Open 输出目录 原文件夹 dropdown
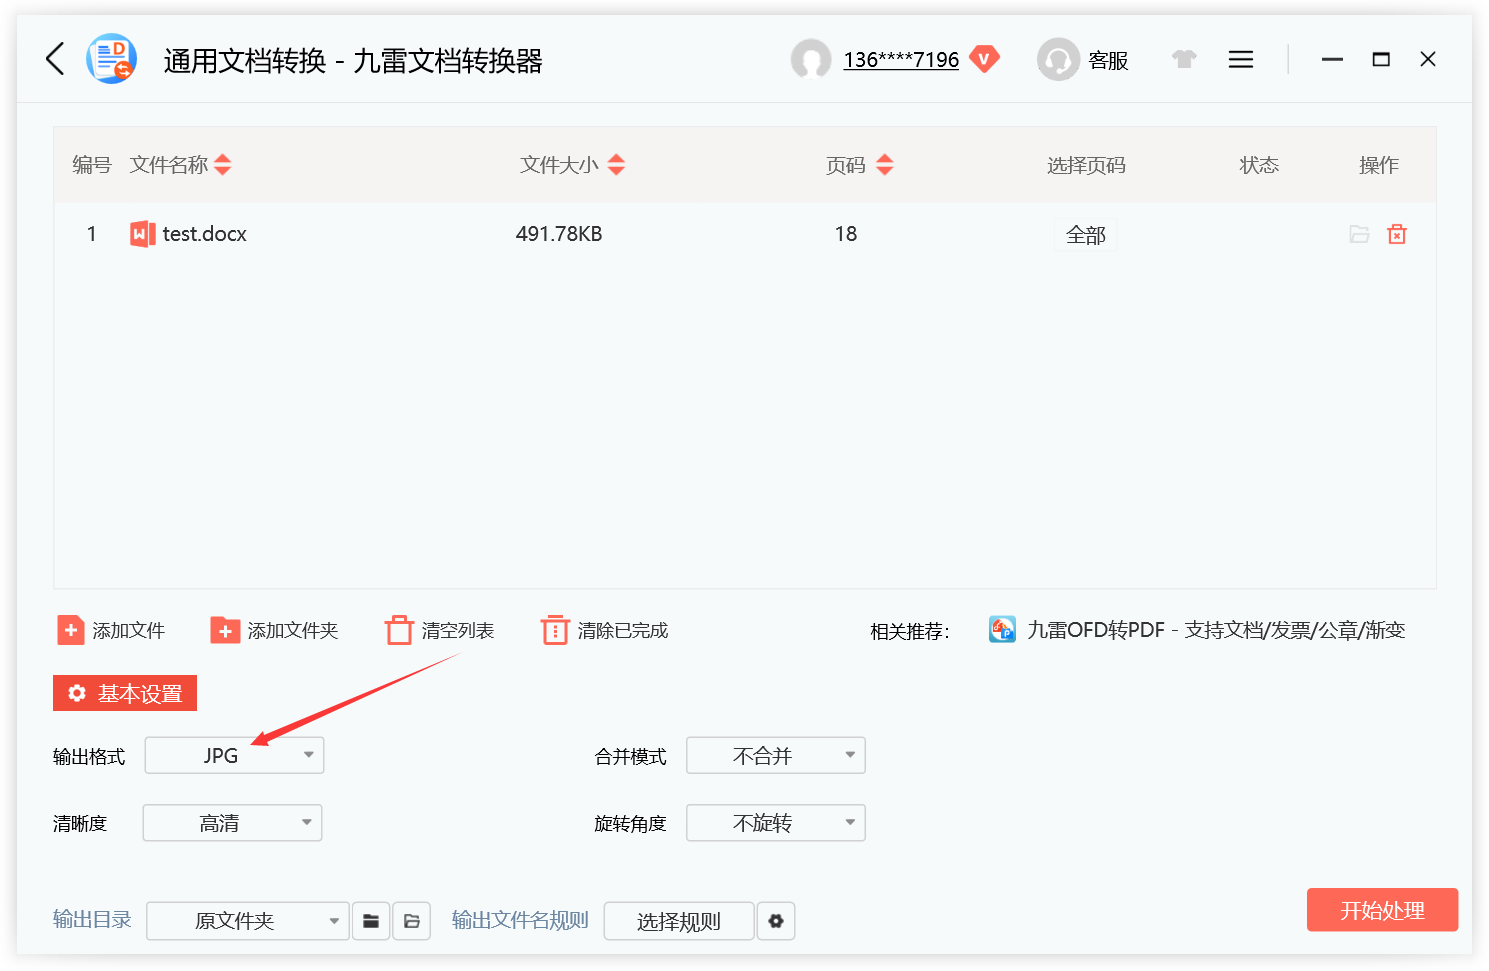 click(x=248, y=921)
